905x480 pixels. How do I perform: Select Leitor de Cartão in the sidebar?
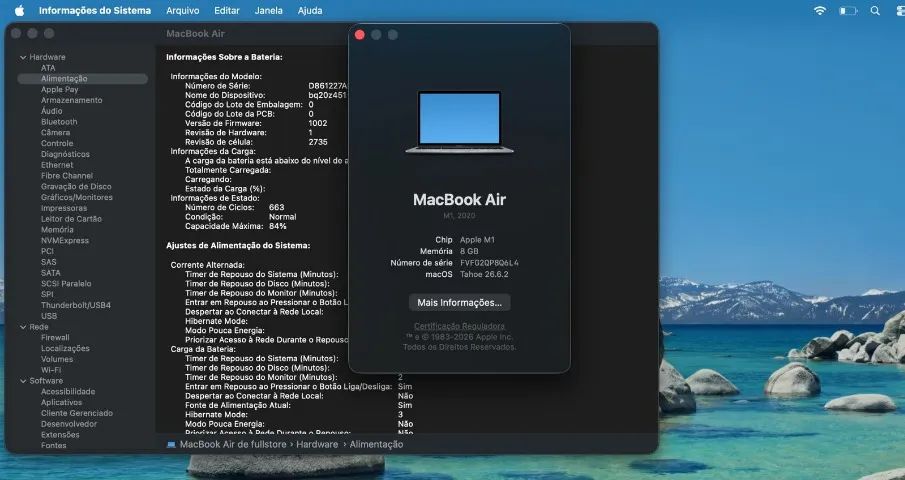[x=72, y=219]
